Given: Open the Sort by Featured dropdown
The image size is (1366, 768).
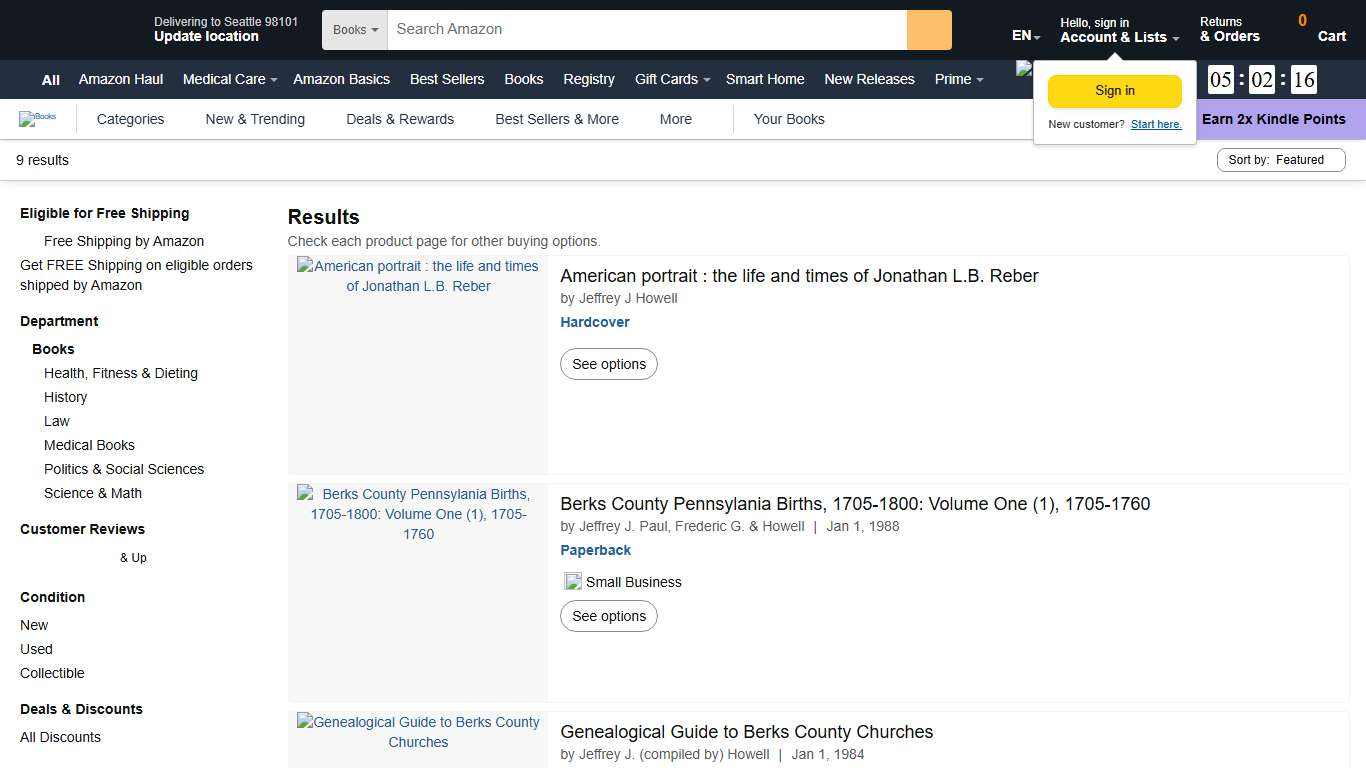Looking at the screenshot, I should tap(1280, 160).
